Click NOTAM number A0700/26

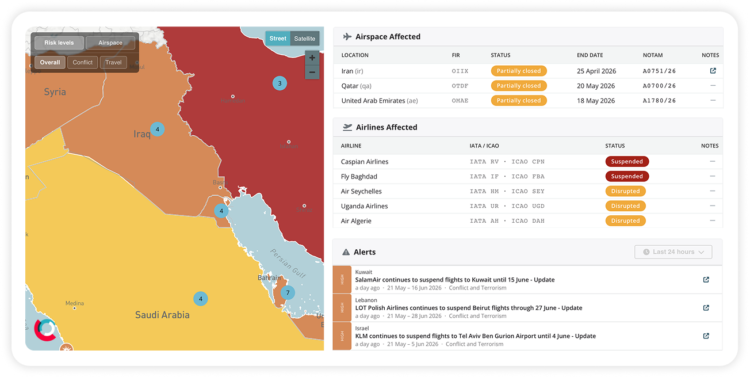tap(659, 86)
